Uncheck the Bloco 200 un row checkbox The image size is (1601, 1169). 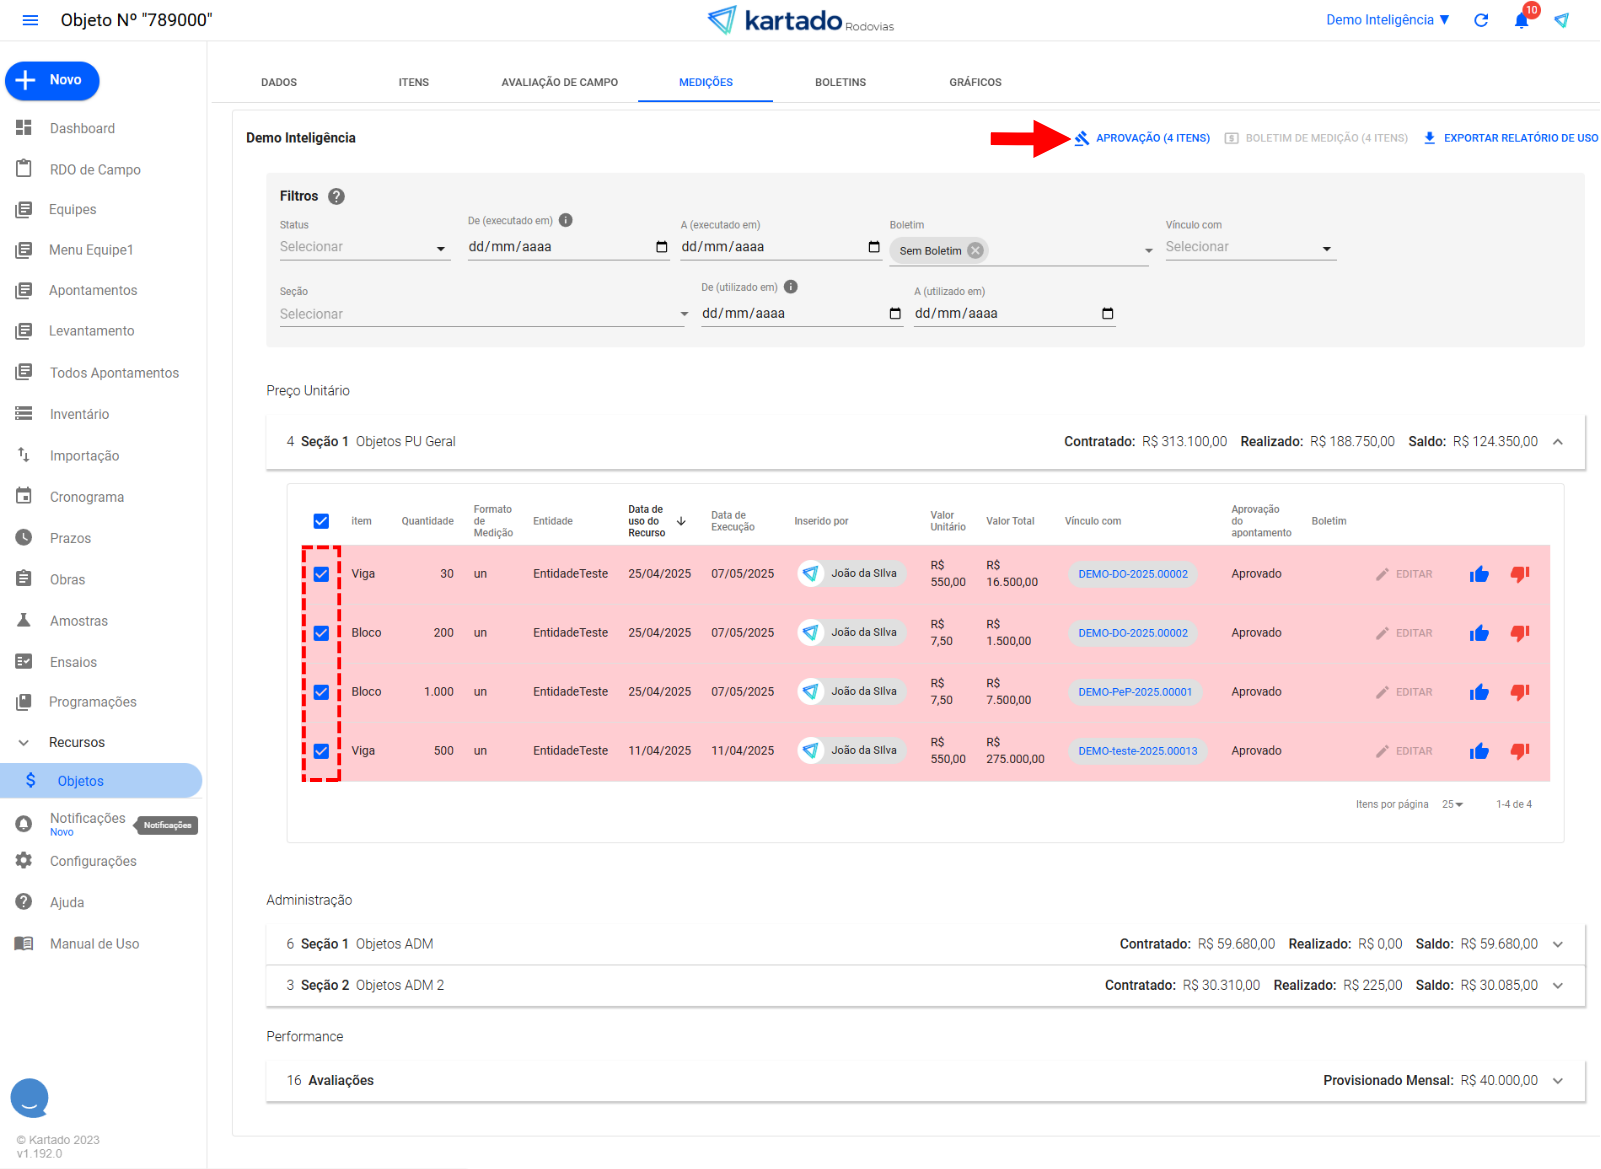point(321,633)
